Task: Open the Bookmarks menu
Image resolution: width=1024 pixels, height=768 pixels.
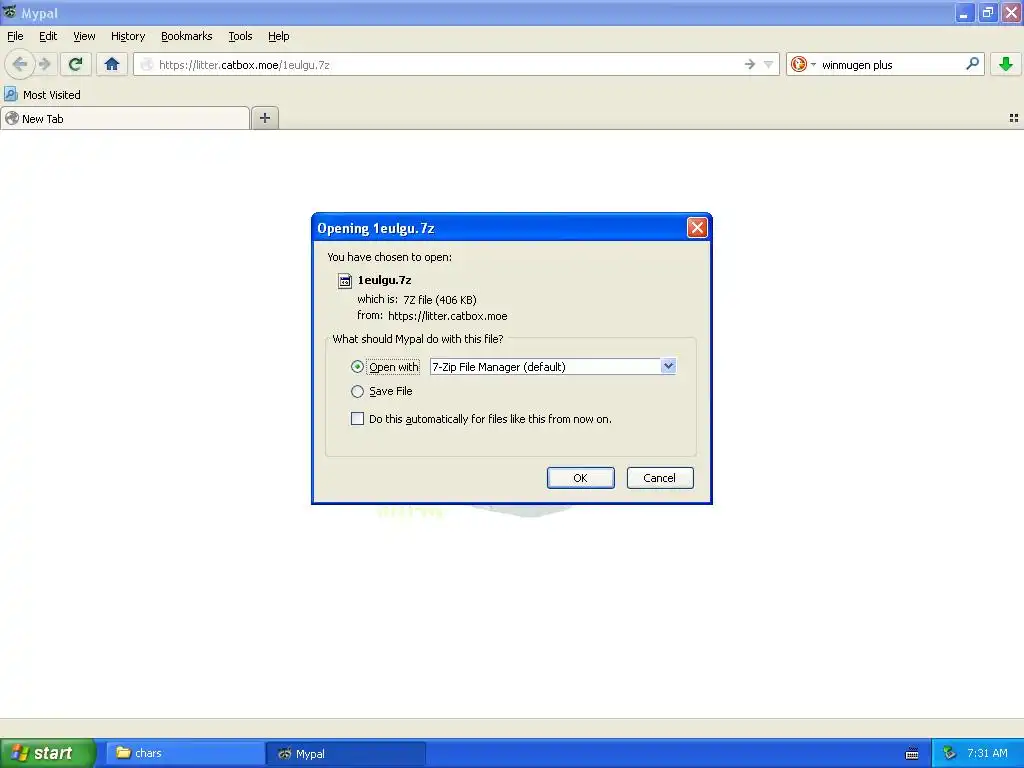Action: [x=187, y=36]
